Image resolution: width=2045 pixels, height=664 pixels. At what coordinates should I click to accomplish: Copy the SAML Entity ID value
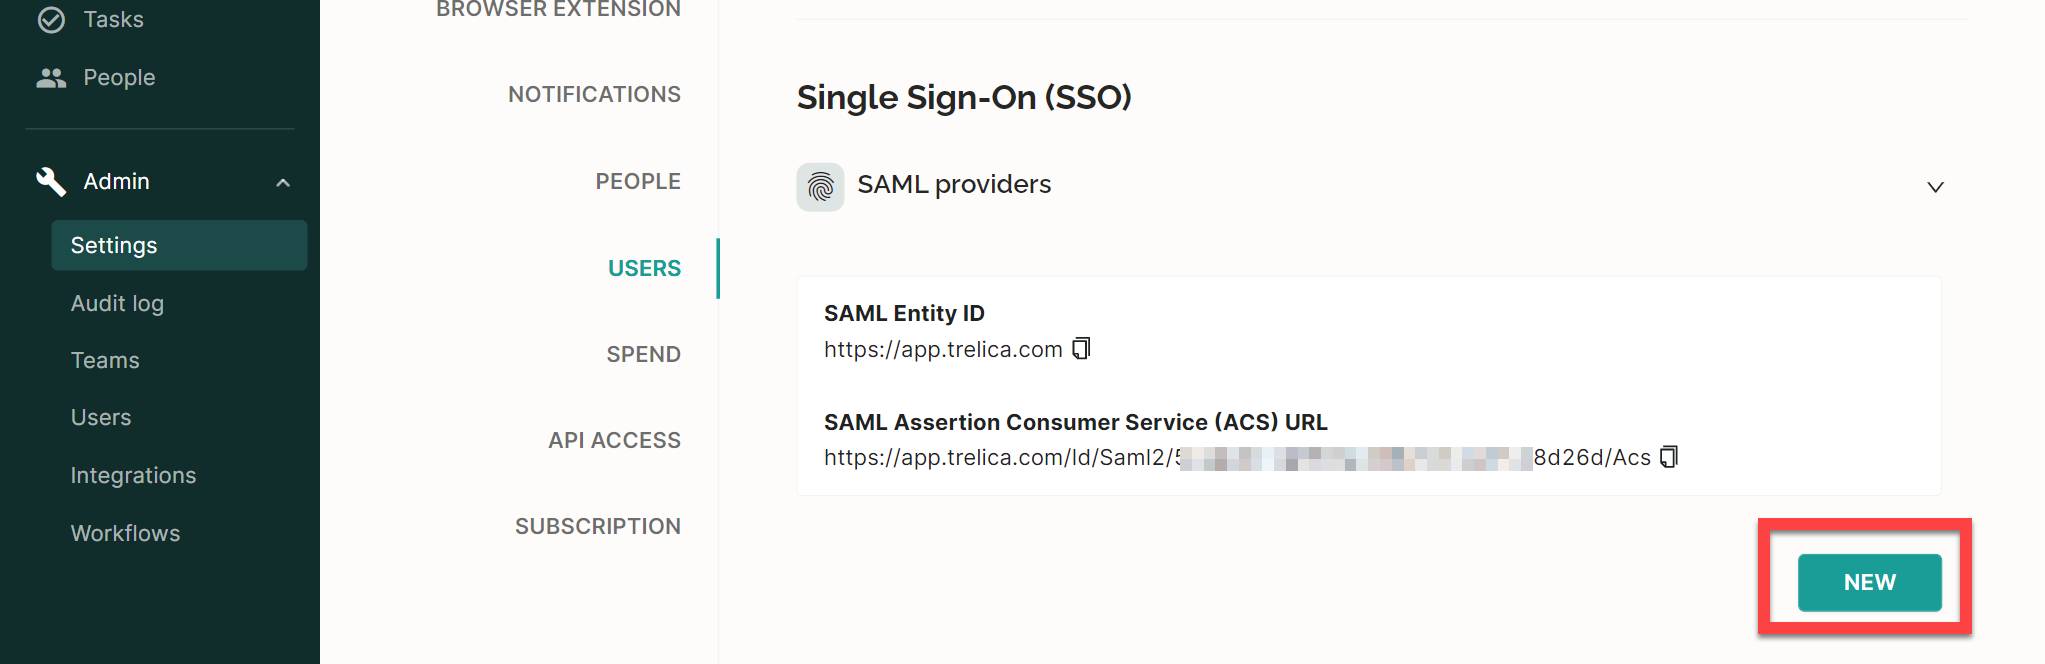coord(1081,348)
